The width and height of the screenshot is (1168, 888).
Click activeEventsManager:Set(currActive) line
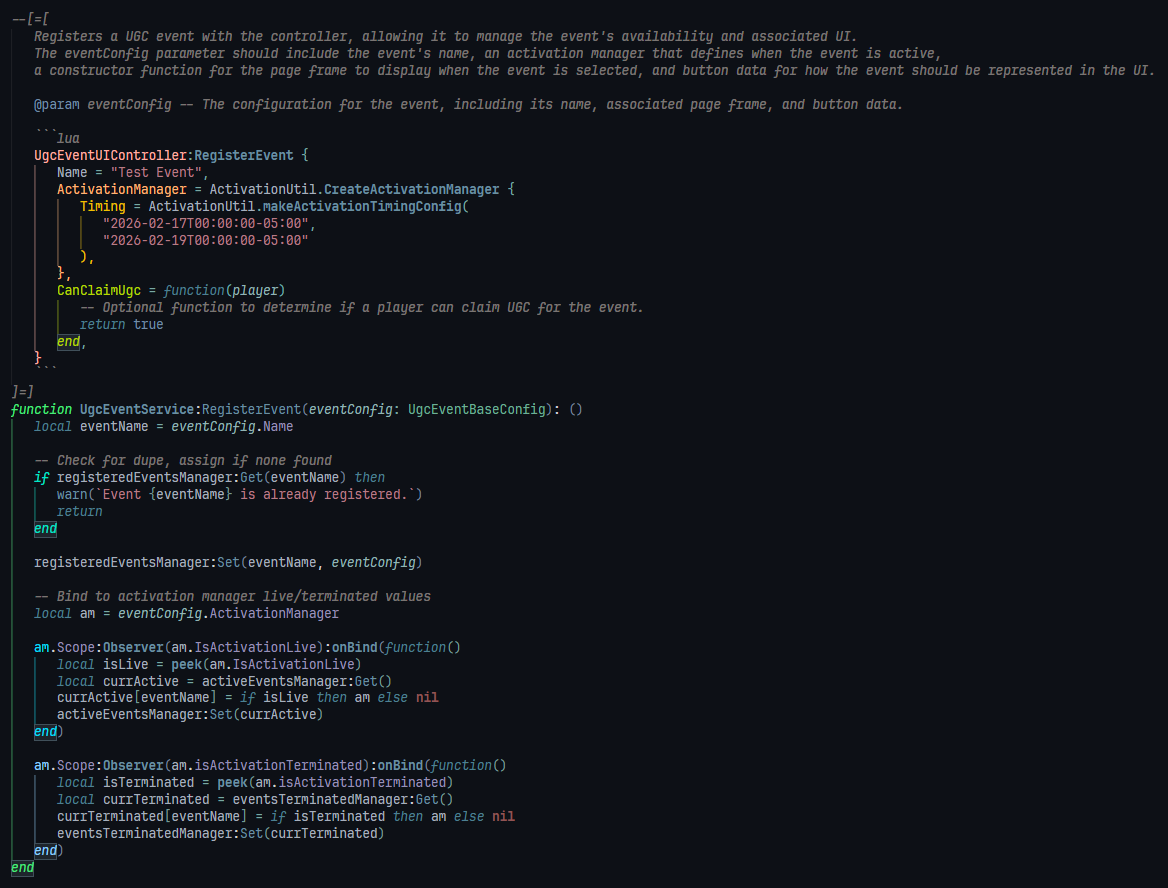click(190, 714)
